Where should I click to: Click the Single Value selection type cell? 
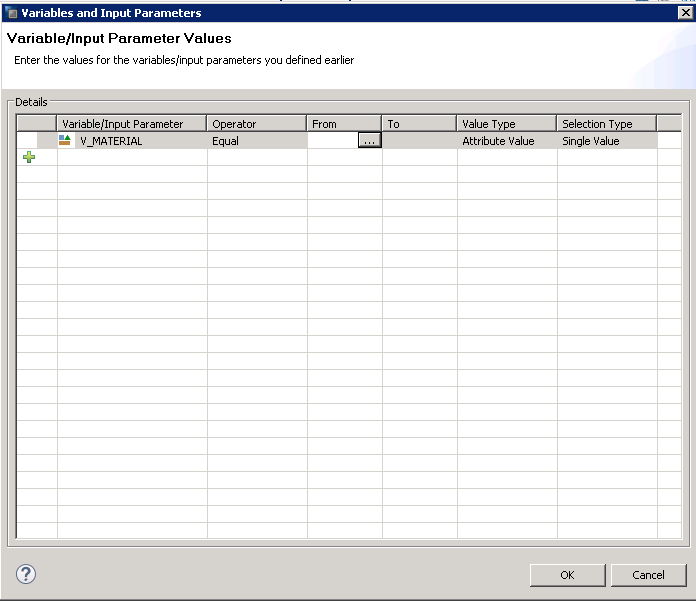click(607, 141)
